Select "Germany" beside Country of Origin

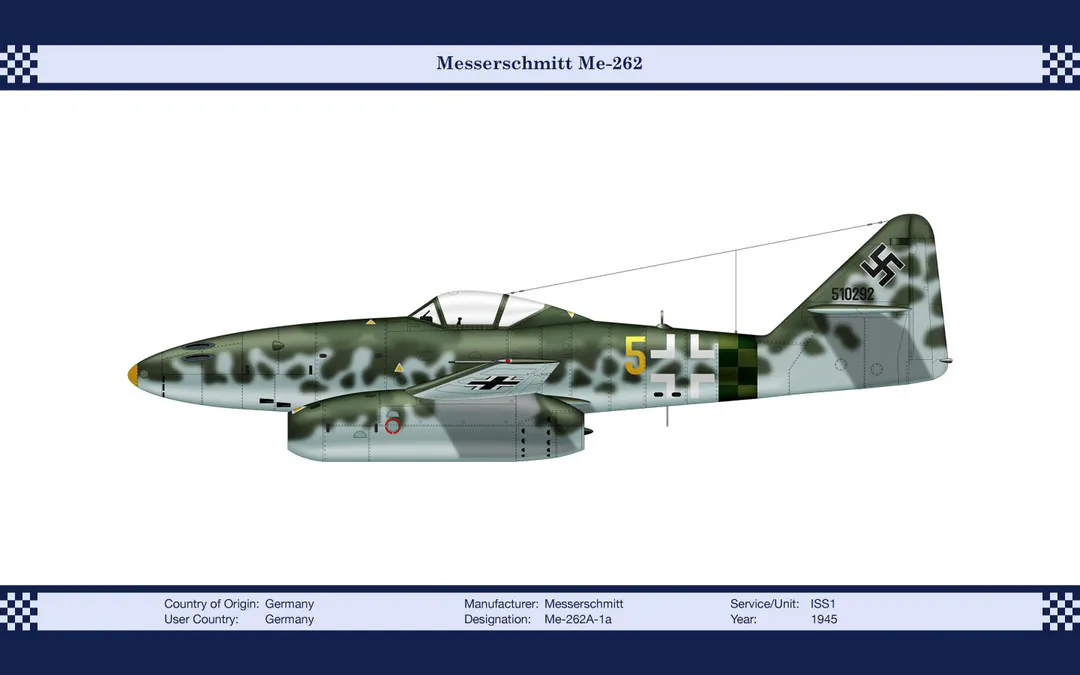coord(289,604)
